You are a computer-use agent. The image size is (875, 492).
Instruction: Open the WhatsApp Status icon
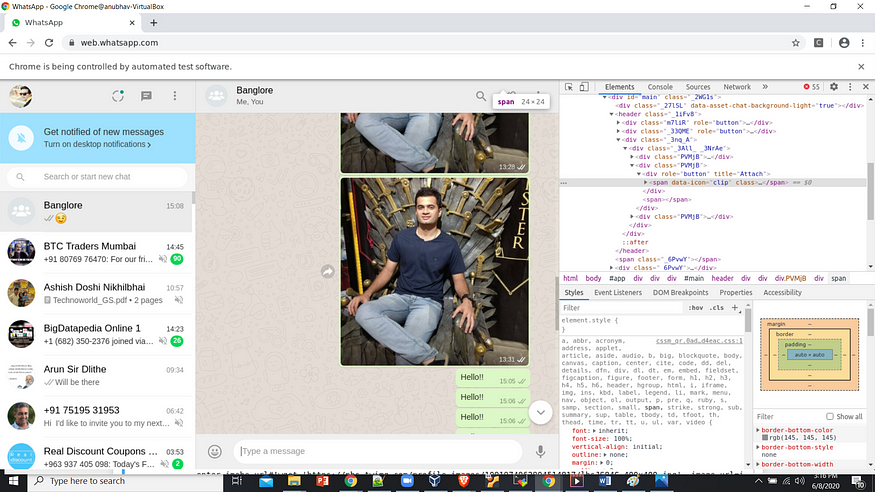click(x=118, y=96)
